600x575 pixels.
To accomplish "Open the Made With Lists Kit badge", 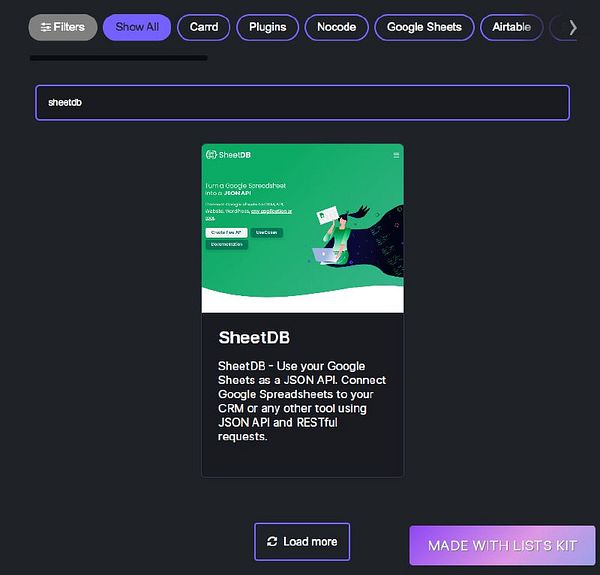I will (502, 545).
